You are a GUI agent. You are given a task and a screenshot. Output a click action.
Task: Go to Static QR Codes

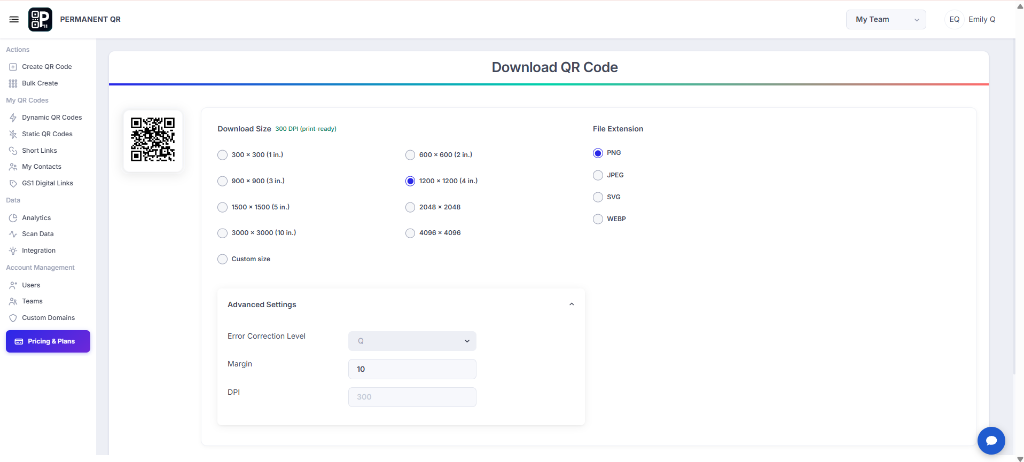tap(47, 134)
